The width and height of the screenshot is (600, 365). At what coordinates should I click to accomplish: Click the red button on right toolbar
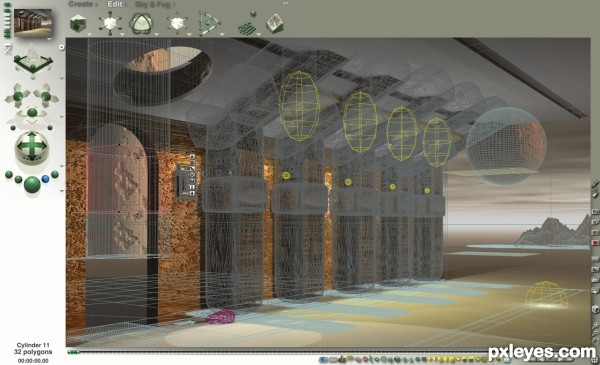point(595,243)
